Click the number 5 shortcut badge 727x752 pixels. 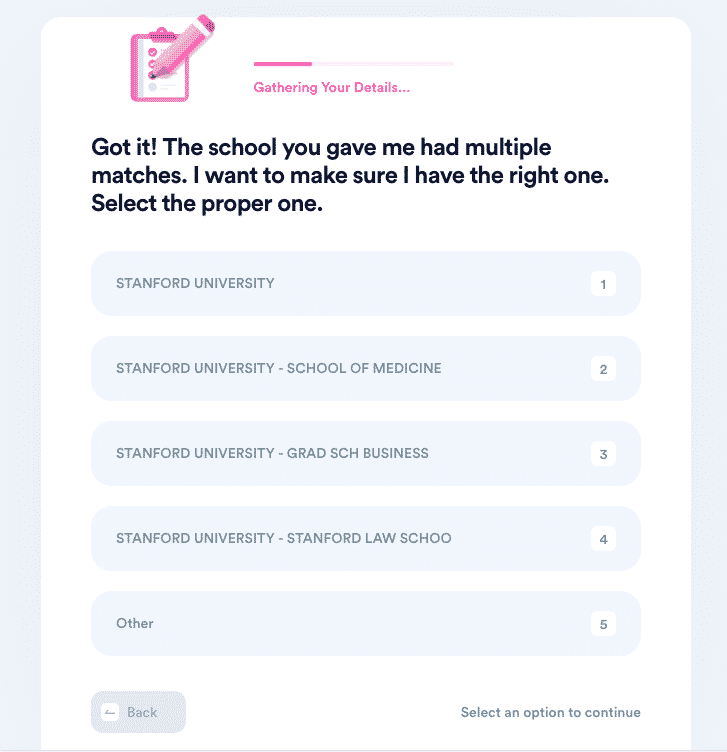(x=603, y=623)
